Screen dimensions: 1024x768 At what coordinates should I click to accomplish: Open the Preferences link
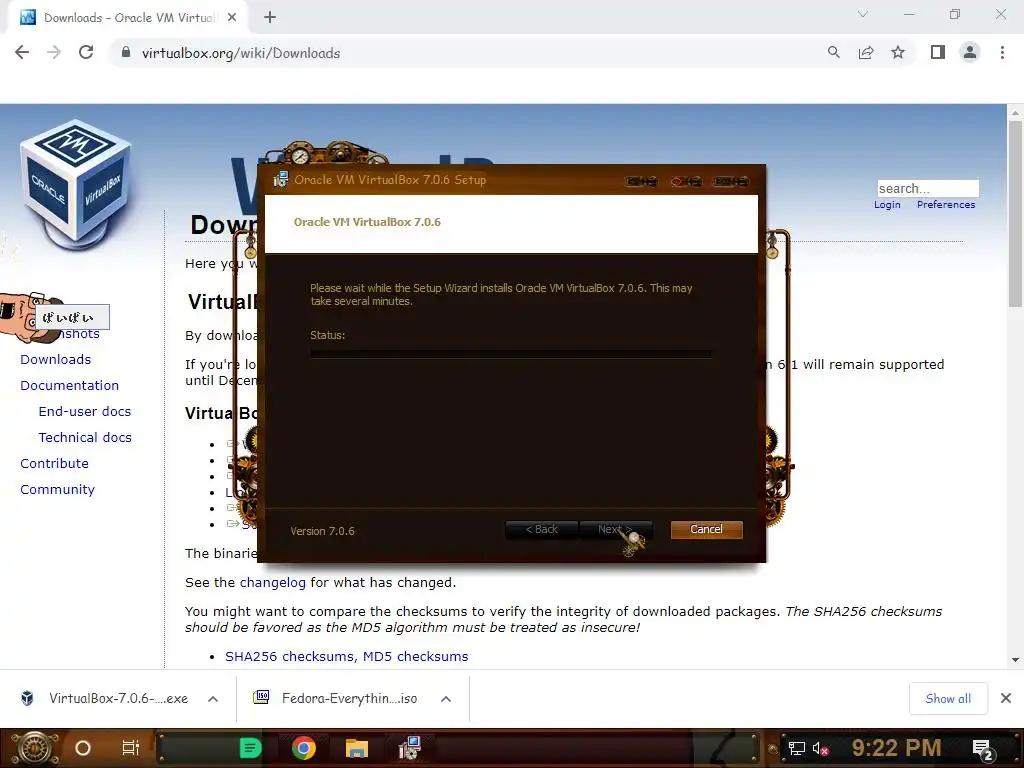pyautogui.click(x=946, y=205)
